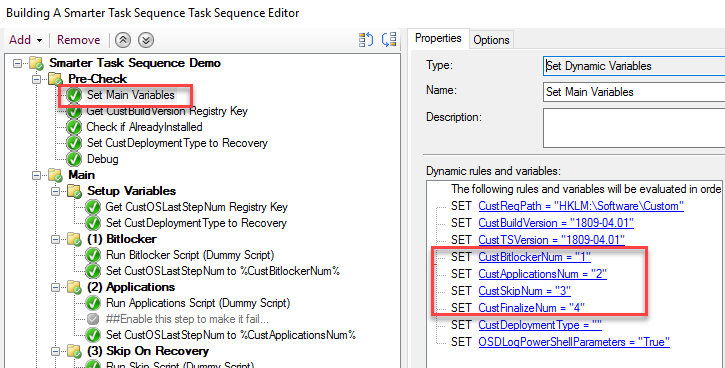Open the CustBitlockerNum = "1" link
Image resolution: width=725 pixels, height=368 pixels.
[x=535, y=257]
